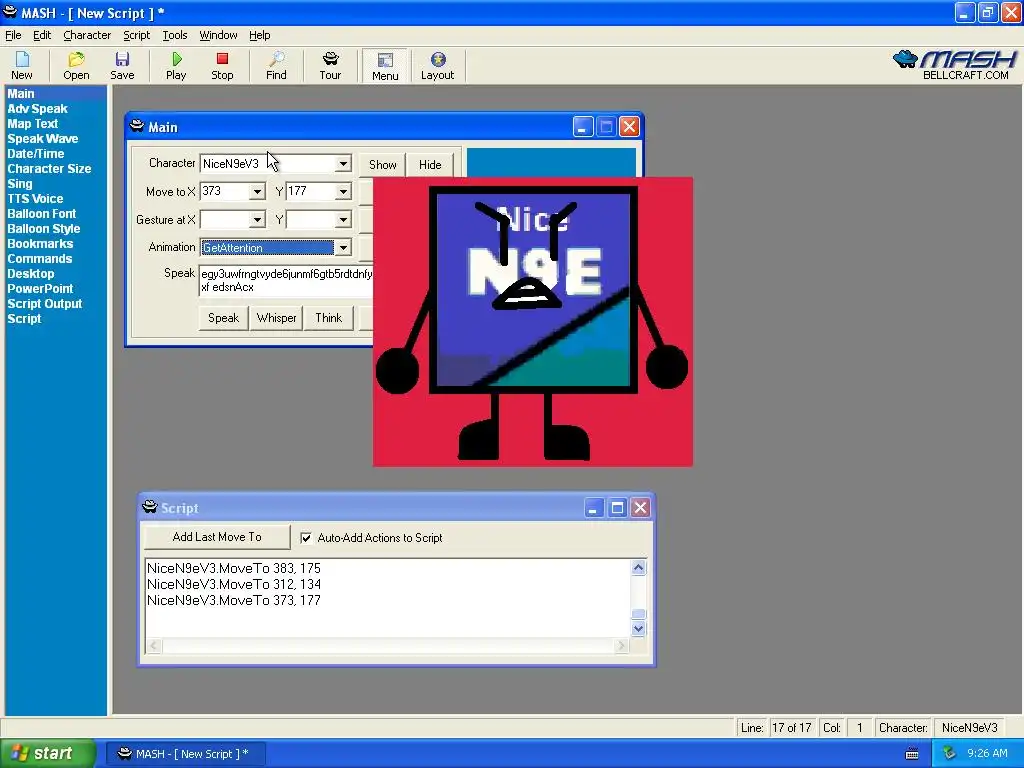Save the script using the Save icon
This screenshot has height=768, width=1024.
[x=122, y=66]
